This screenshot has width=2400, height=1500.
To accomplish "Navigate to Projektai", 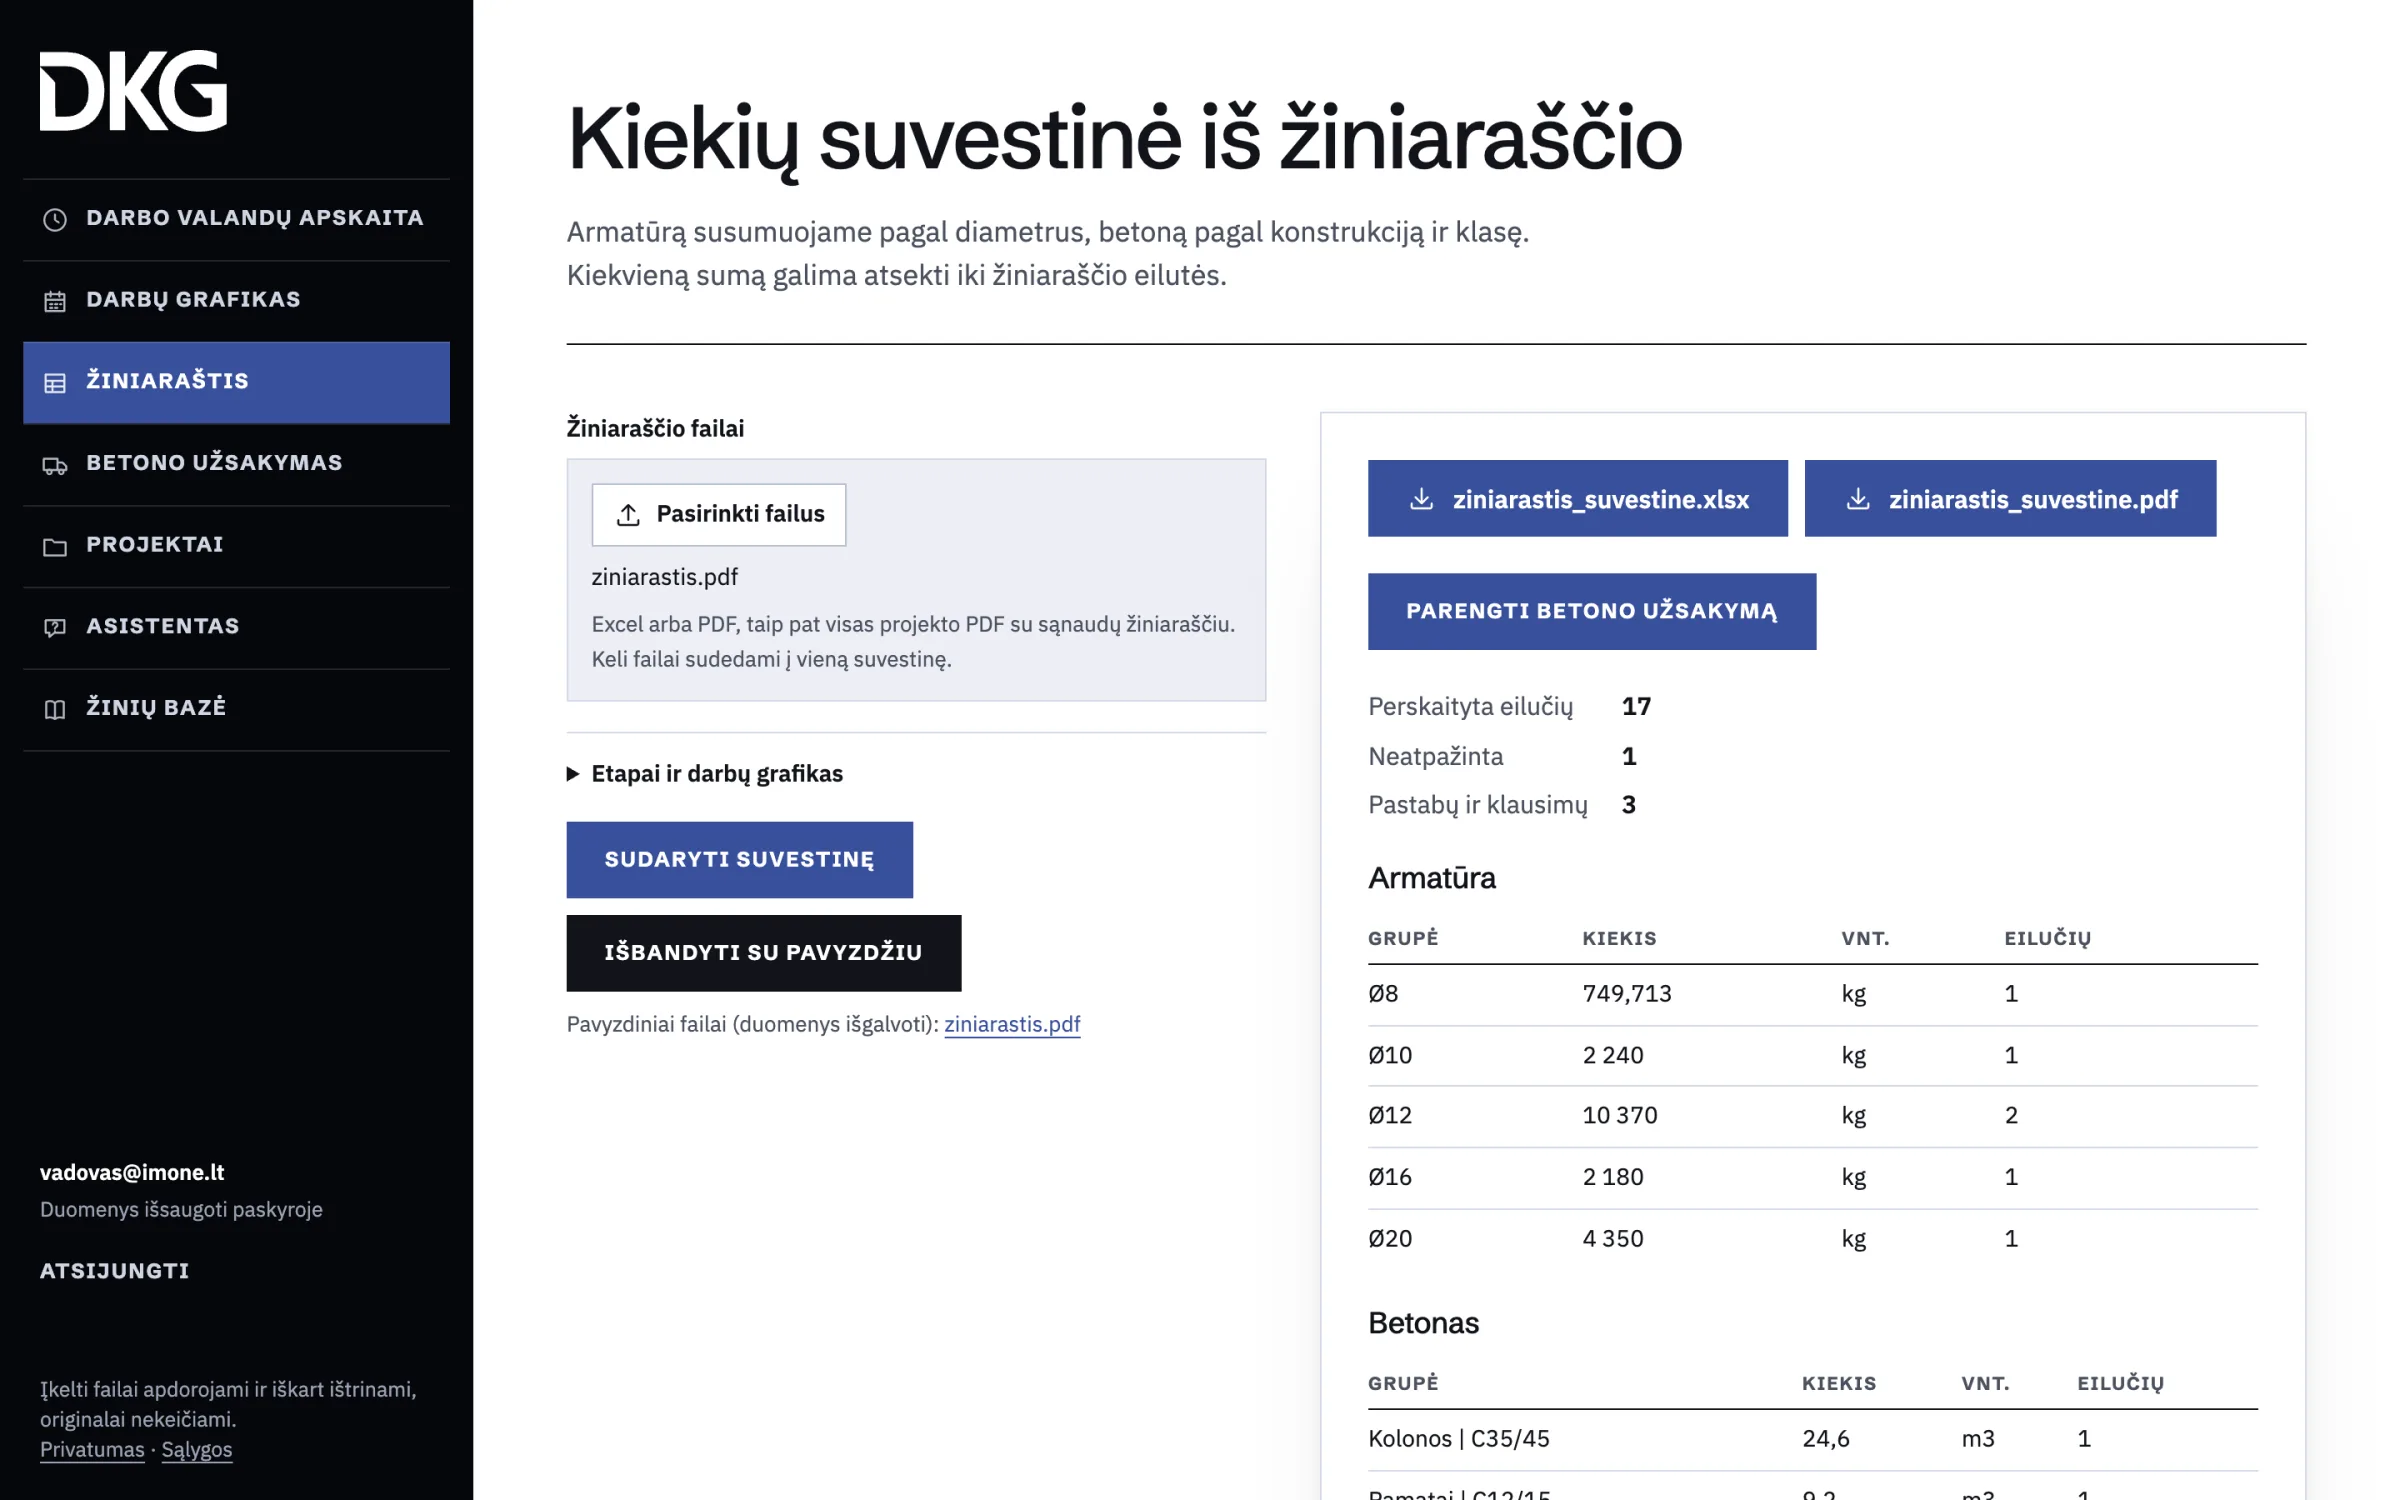I will pyautogui.click(x=236, y=545).
